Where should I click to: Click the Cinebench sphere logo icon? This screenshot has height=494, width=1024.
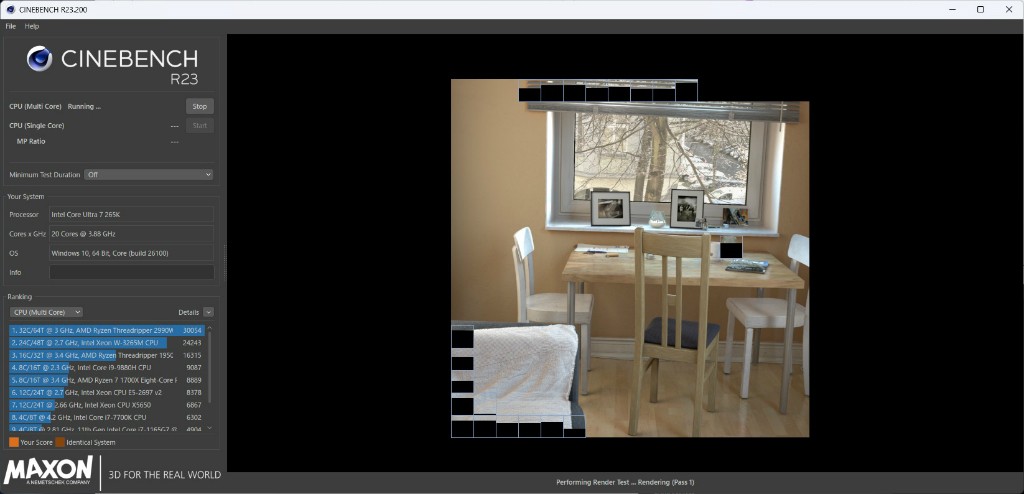tap(39, 59)
